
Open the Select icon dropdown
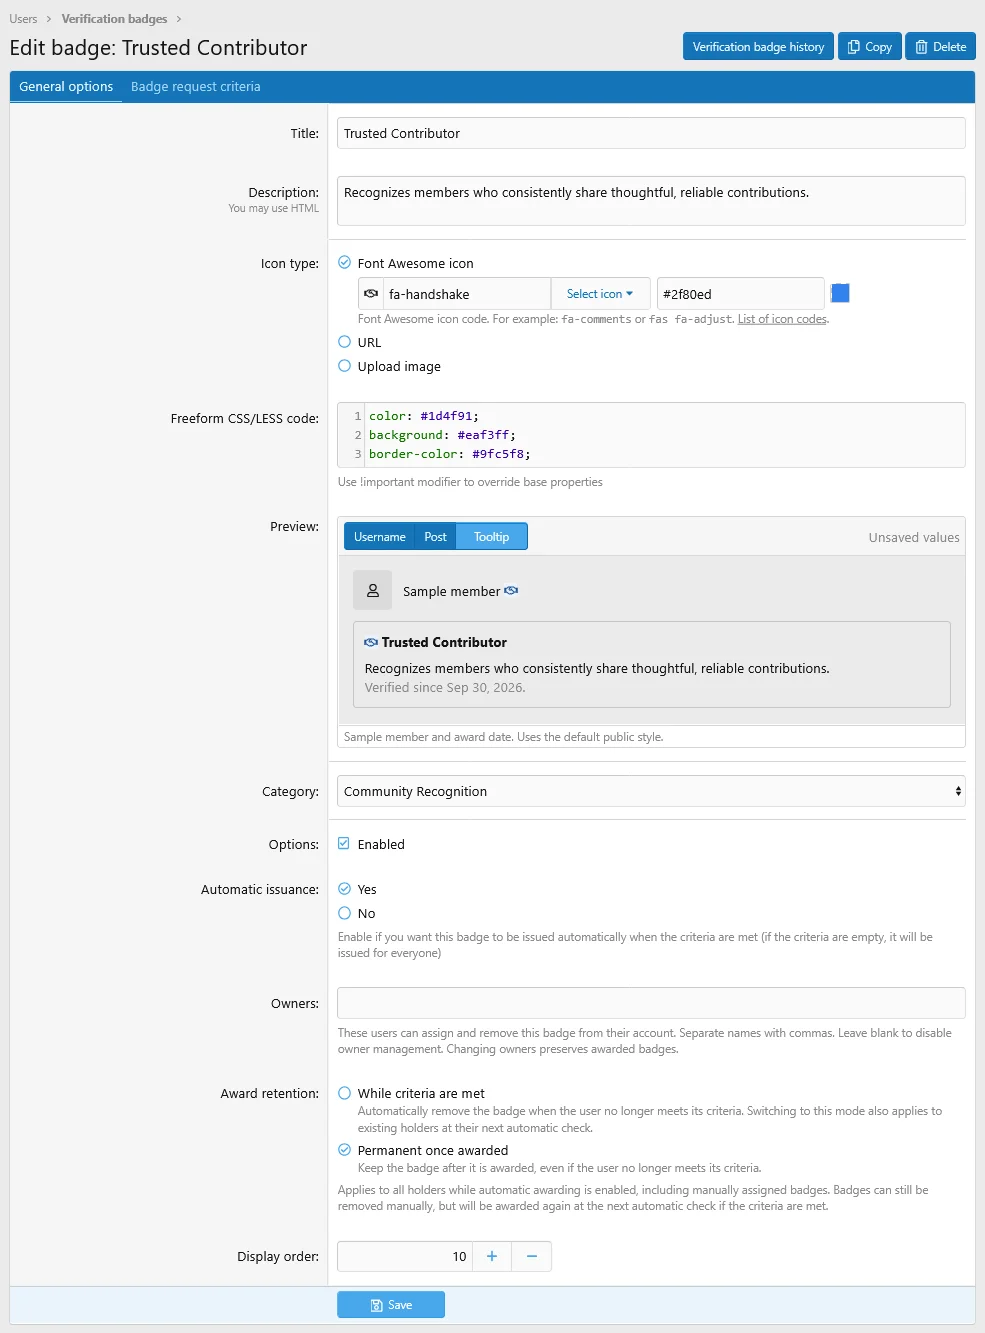tap(600, 294)
